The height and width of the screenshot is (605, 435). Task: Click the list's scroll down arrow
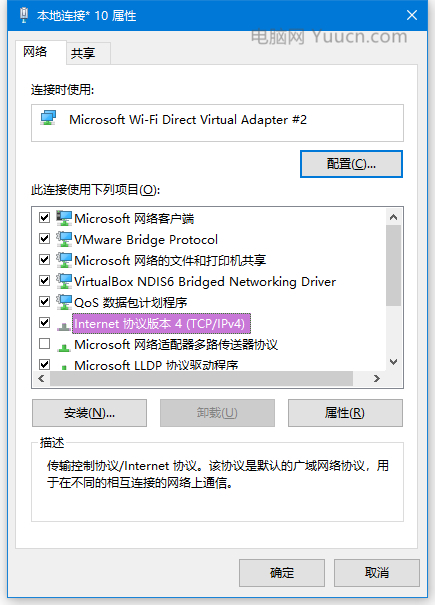click(x=393, y=362)
